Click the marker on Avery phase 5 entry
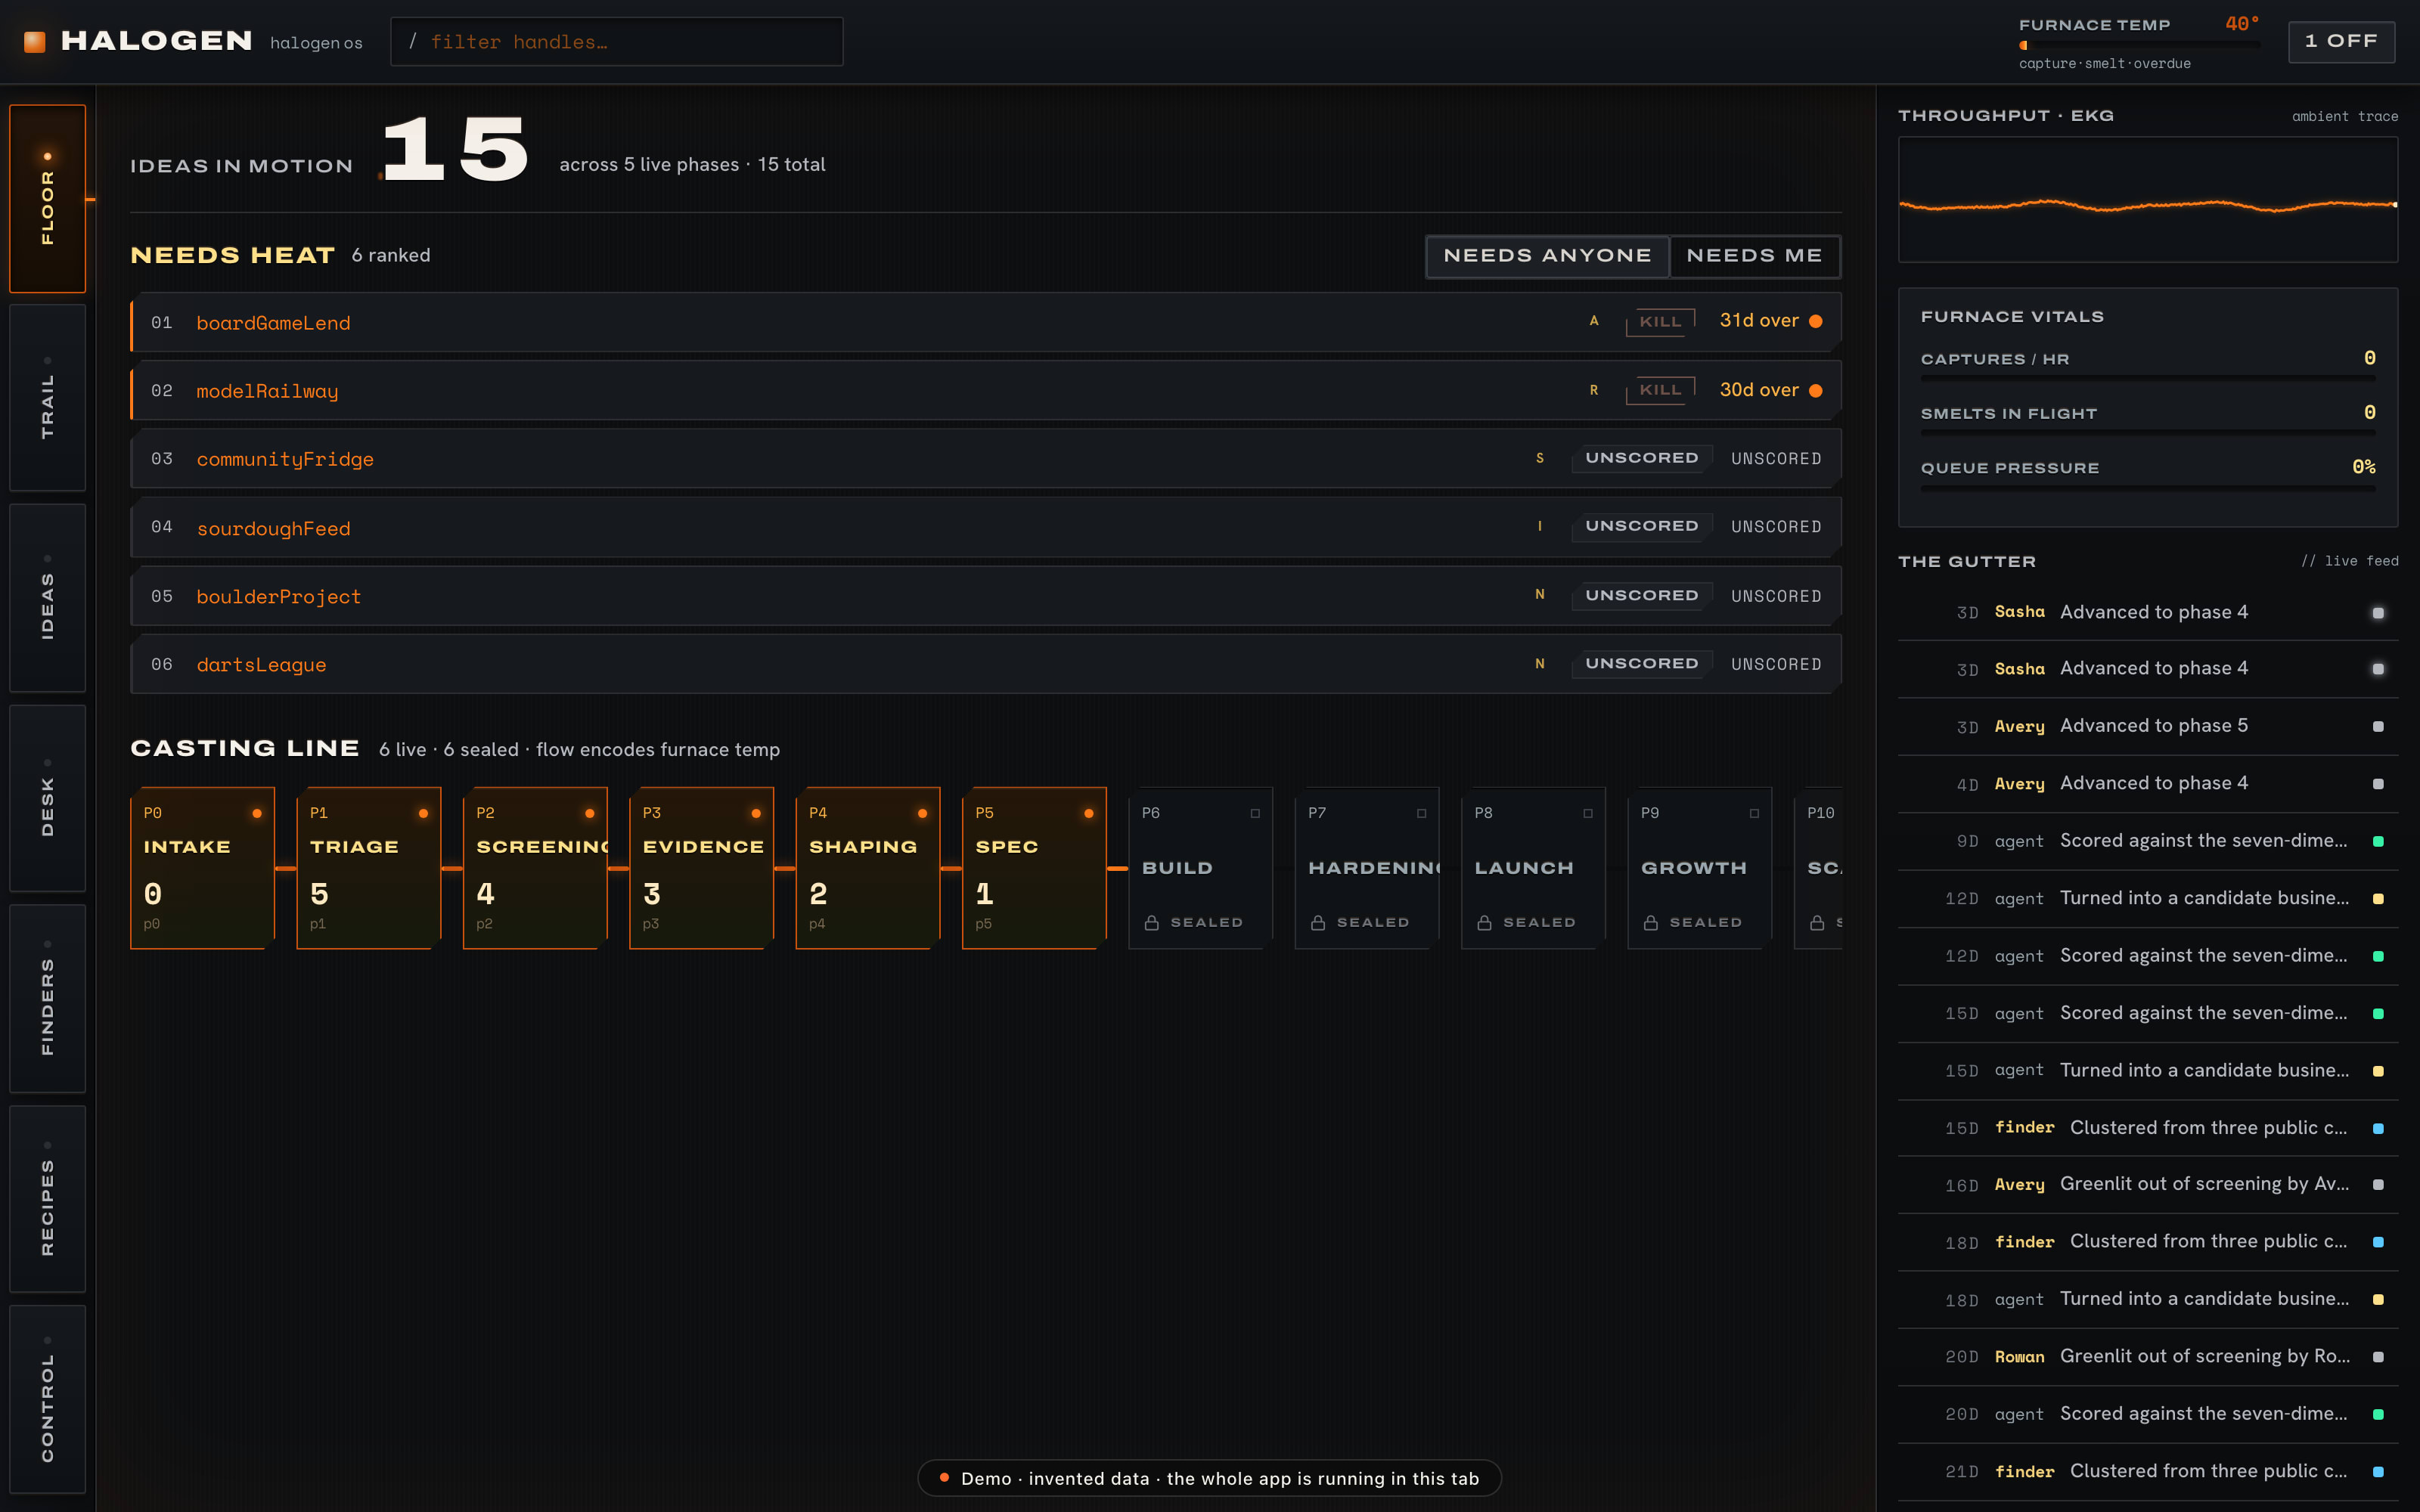The width and height of the screenshot is (2420, 1512). click(x=2378, y=726)
